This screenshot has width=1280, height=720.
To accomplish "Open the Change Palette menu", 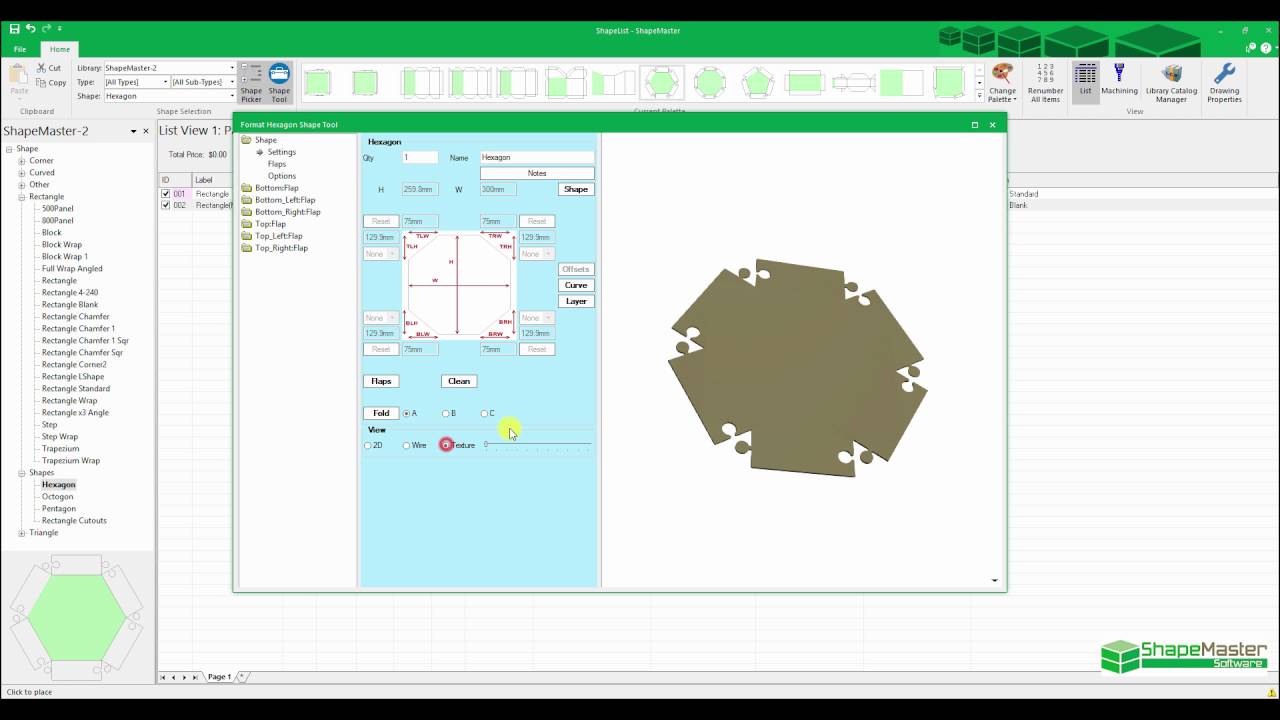I will 1002,83.
